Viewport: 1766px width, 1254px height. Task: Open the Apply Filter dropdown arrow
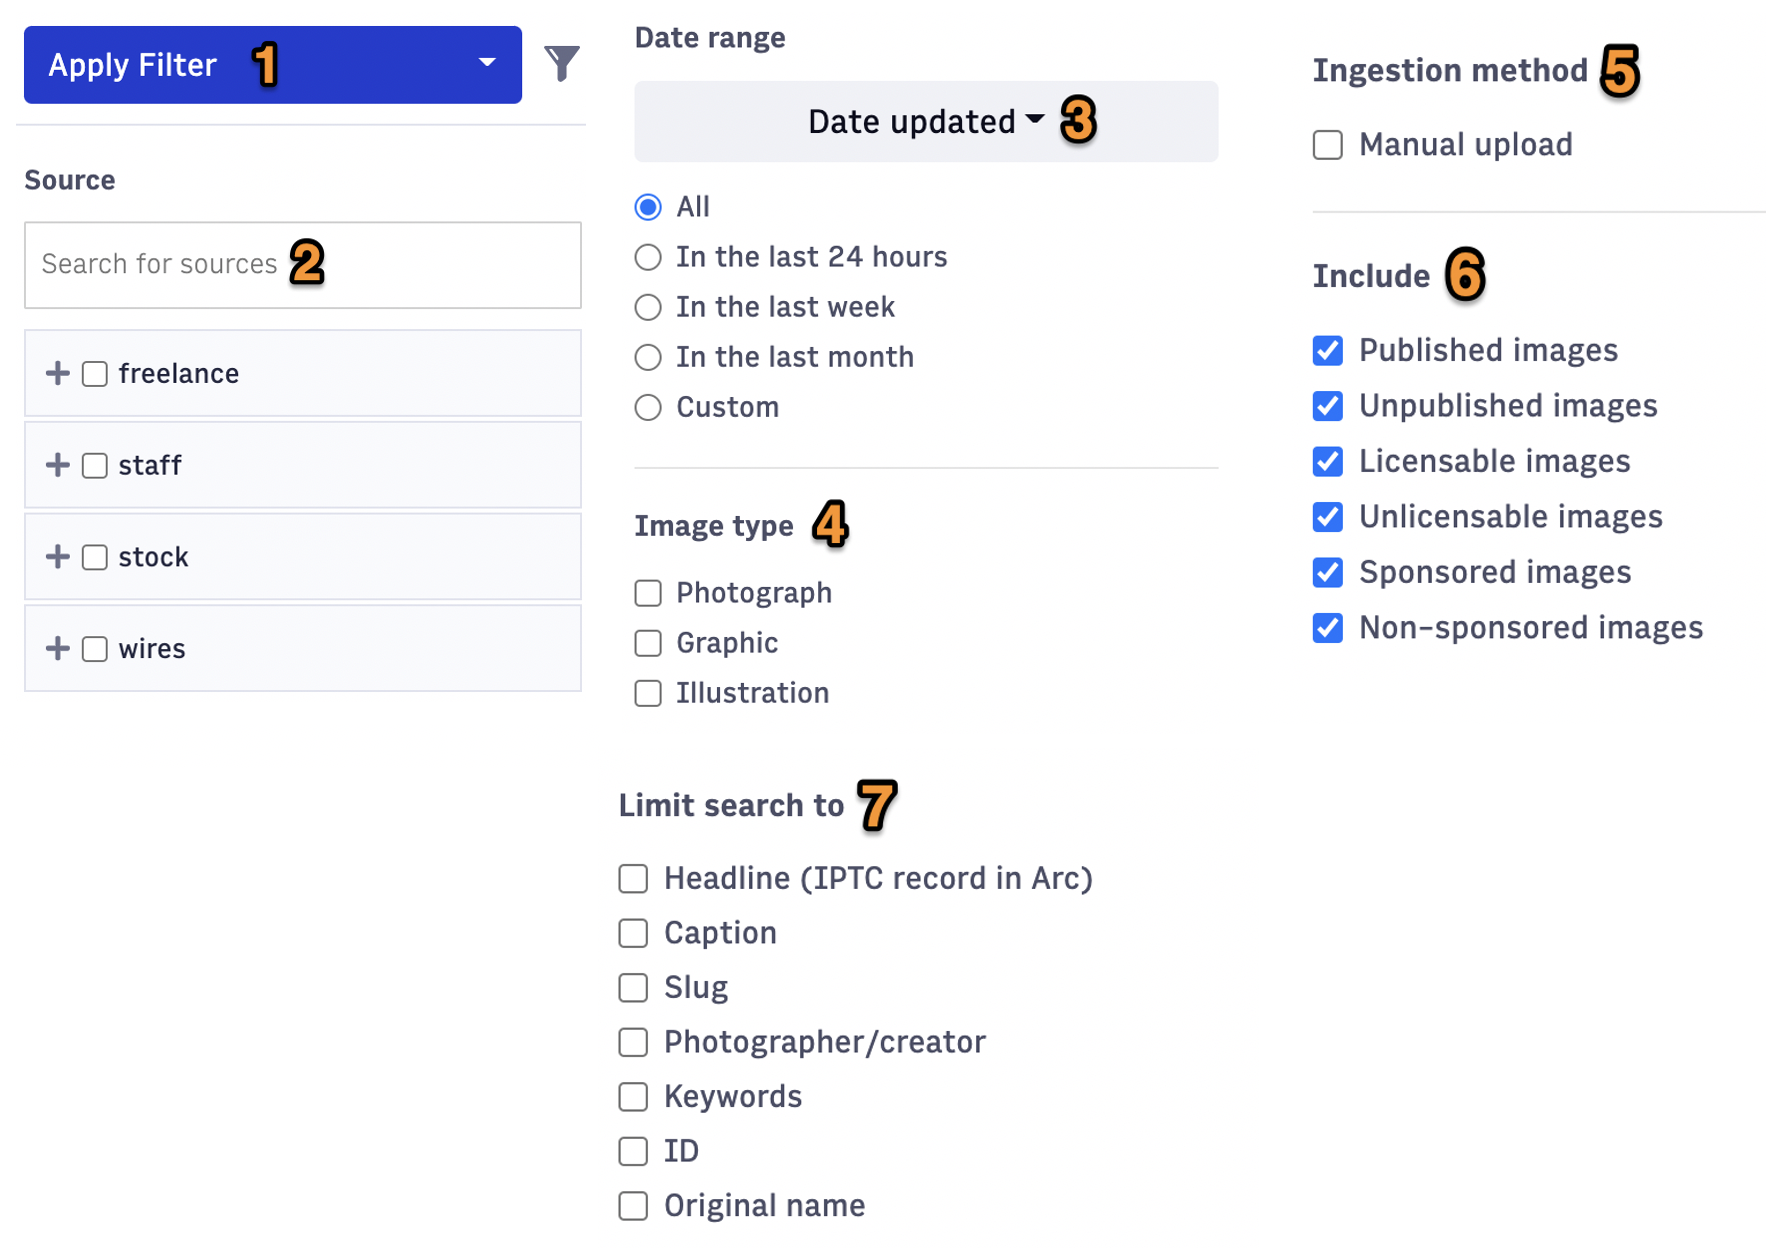tap(487, 63)
